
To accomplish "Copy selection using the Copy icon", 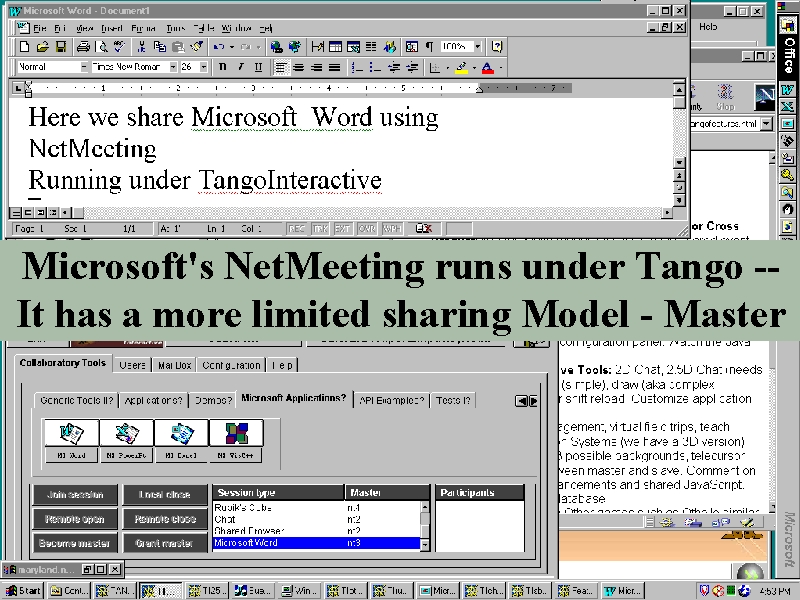I will (x=160, y=47).
